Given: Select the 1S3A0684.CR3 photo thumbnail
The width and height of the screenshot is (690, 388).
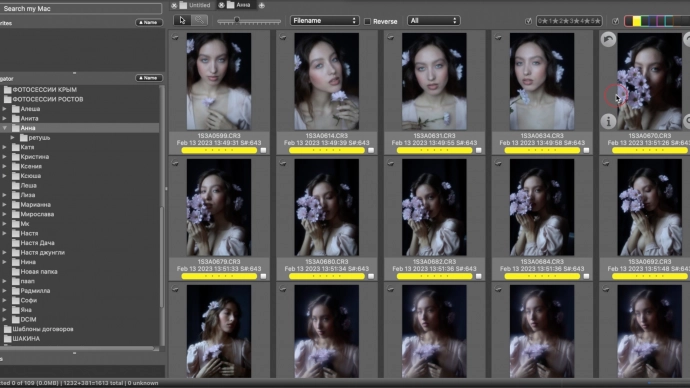Looking at the screenshot, I should tap(542, 207).
